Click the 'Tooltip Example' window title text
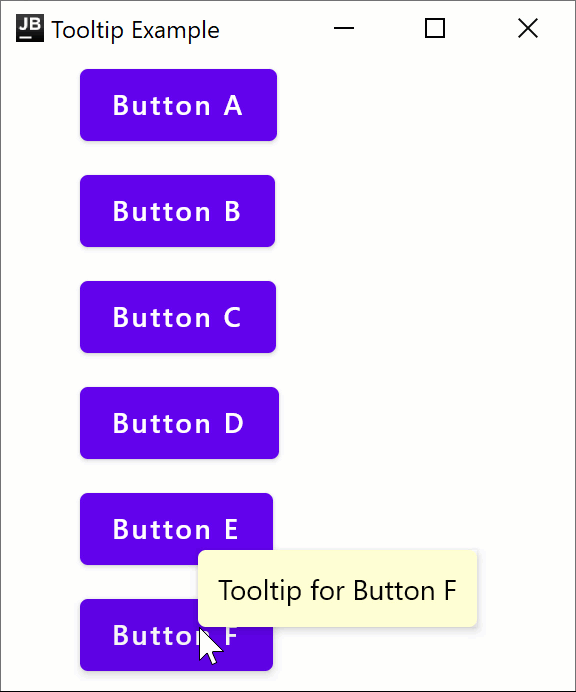The image size is (576, 692). tap(135, 30)
